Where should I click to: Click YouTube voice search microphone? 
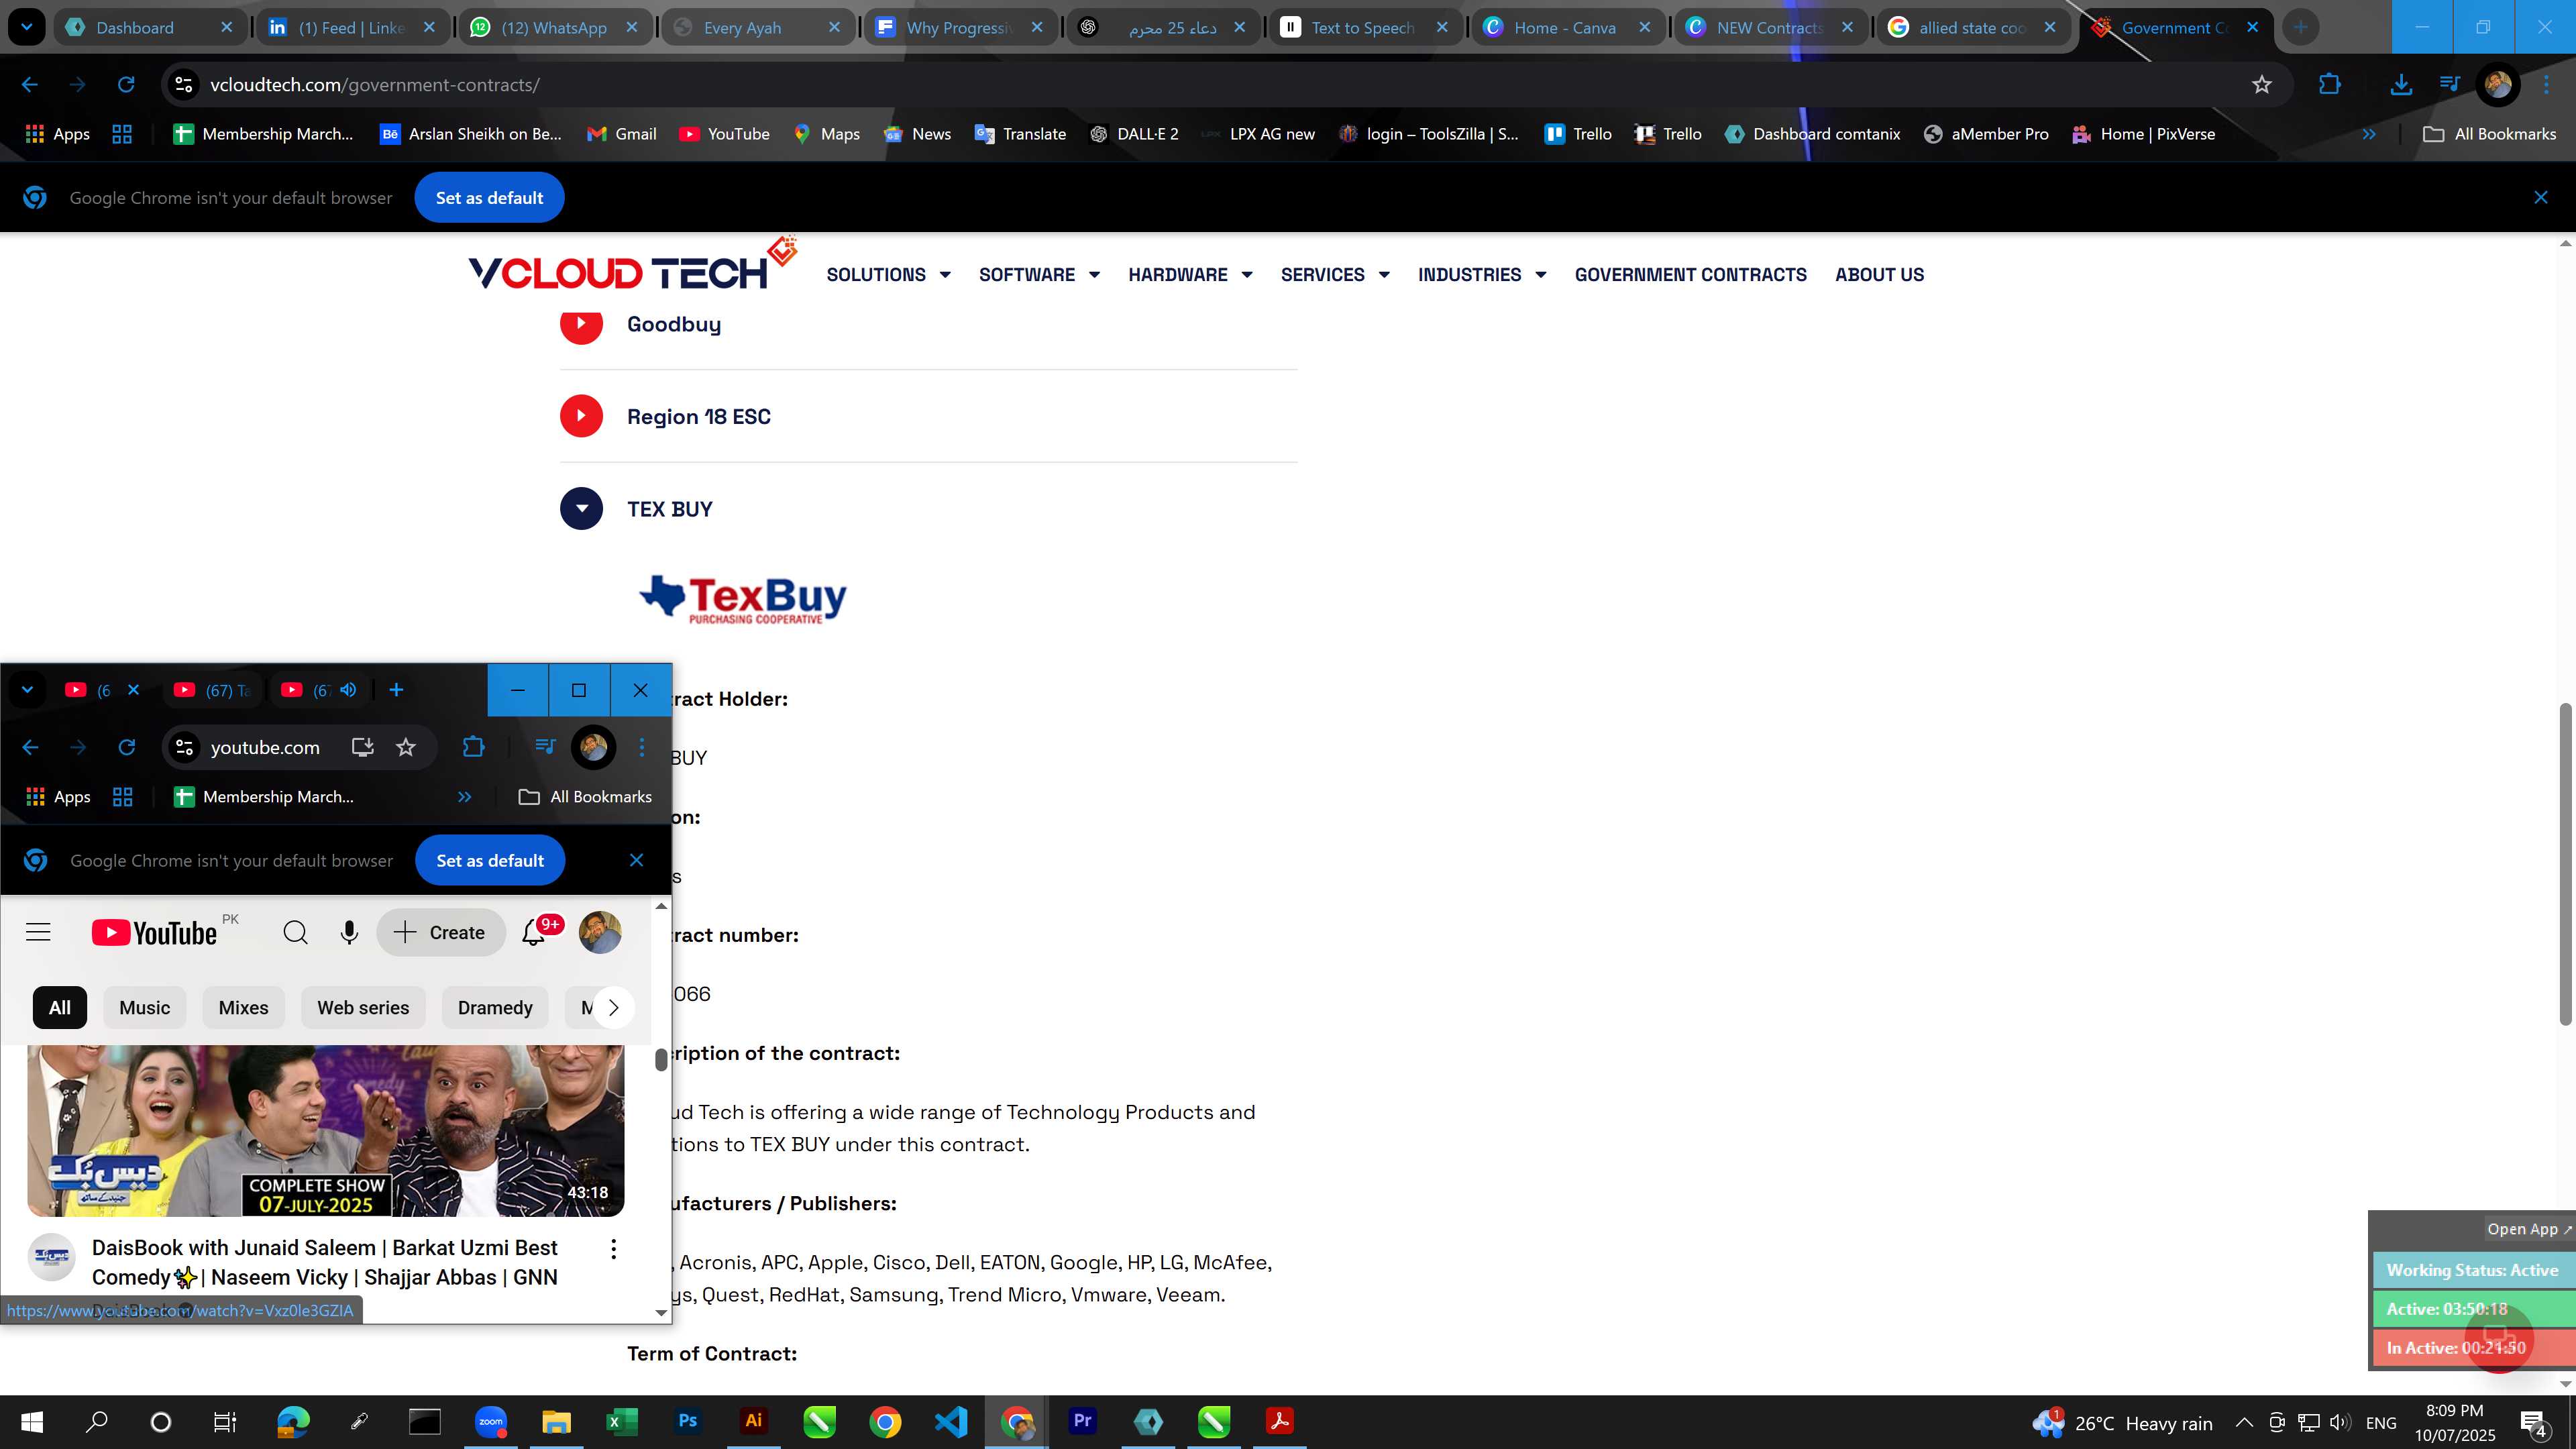coord(349,933)
